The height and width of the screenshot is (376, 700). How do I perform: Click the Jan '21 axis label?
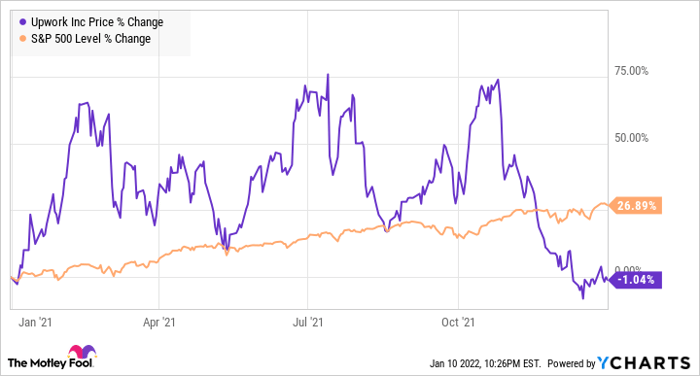35,322
